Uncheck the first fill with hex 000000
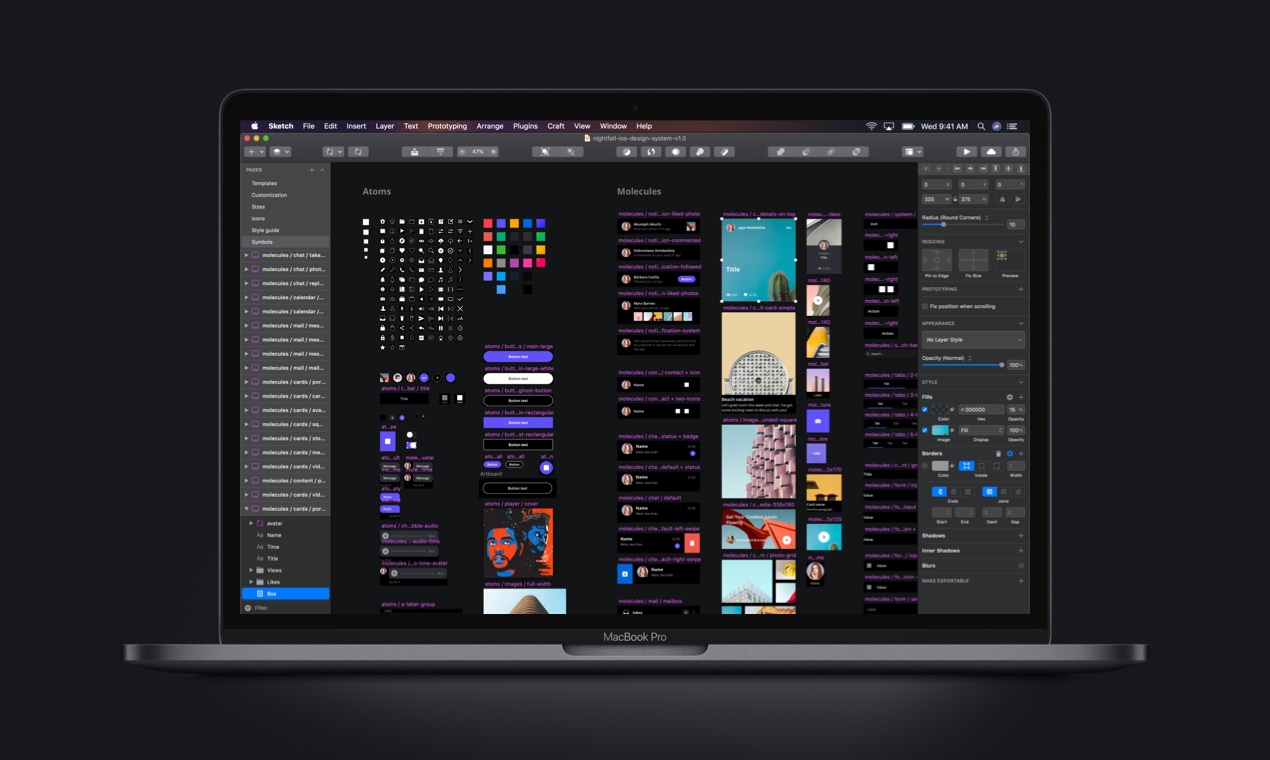Viewport: 1270px width, 760px height. 925,410
